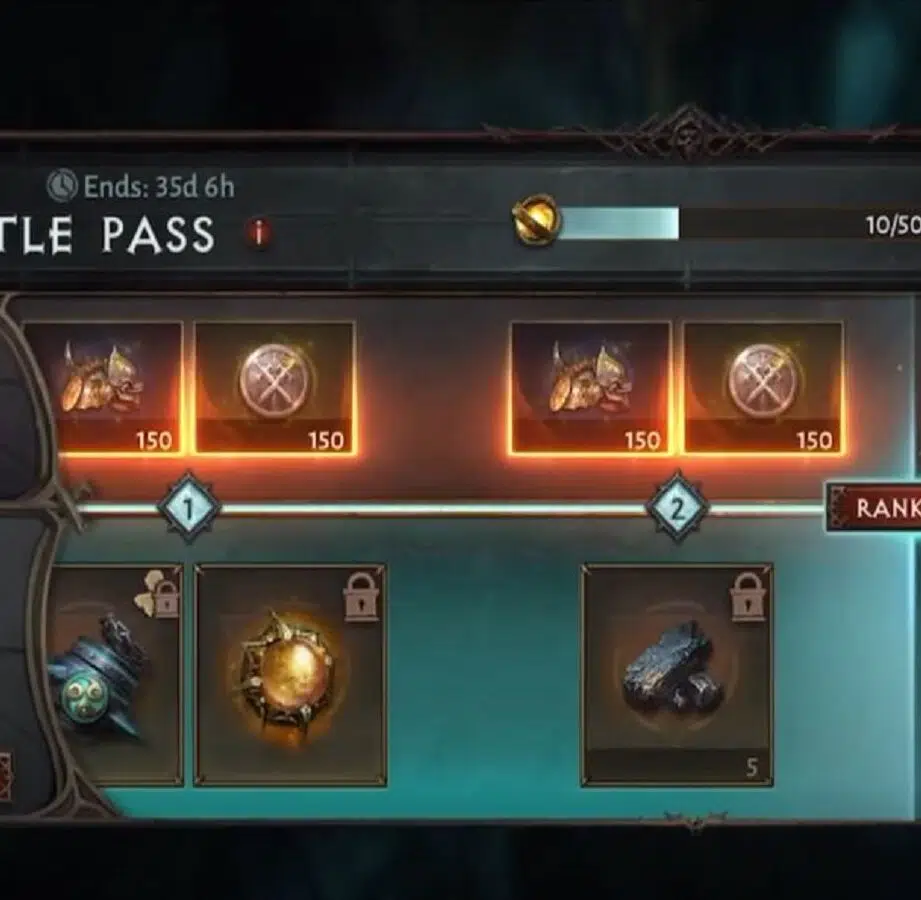Click the padlock on the golden gem tile
921x900 pixels.
coord(361,598)
